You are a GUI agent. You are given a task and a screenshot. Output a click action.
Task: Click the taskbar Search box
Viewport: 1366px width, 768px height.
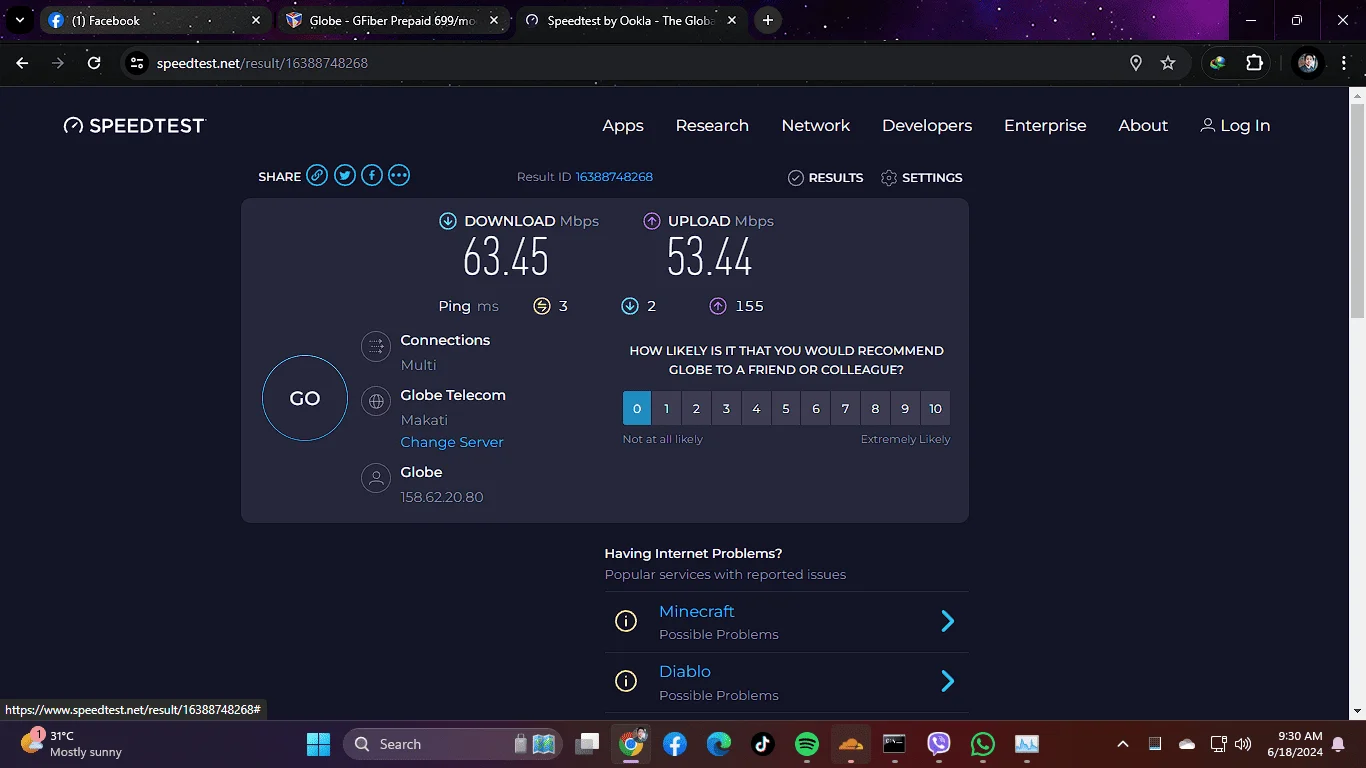452,744
